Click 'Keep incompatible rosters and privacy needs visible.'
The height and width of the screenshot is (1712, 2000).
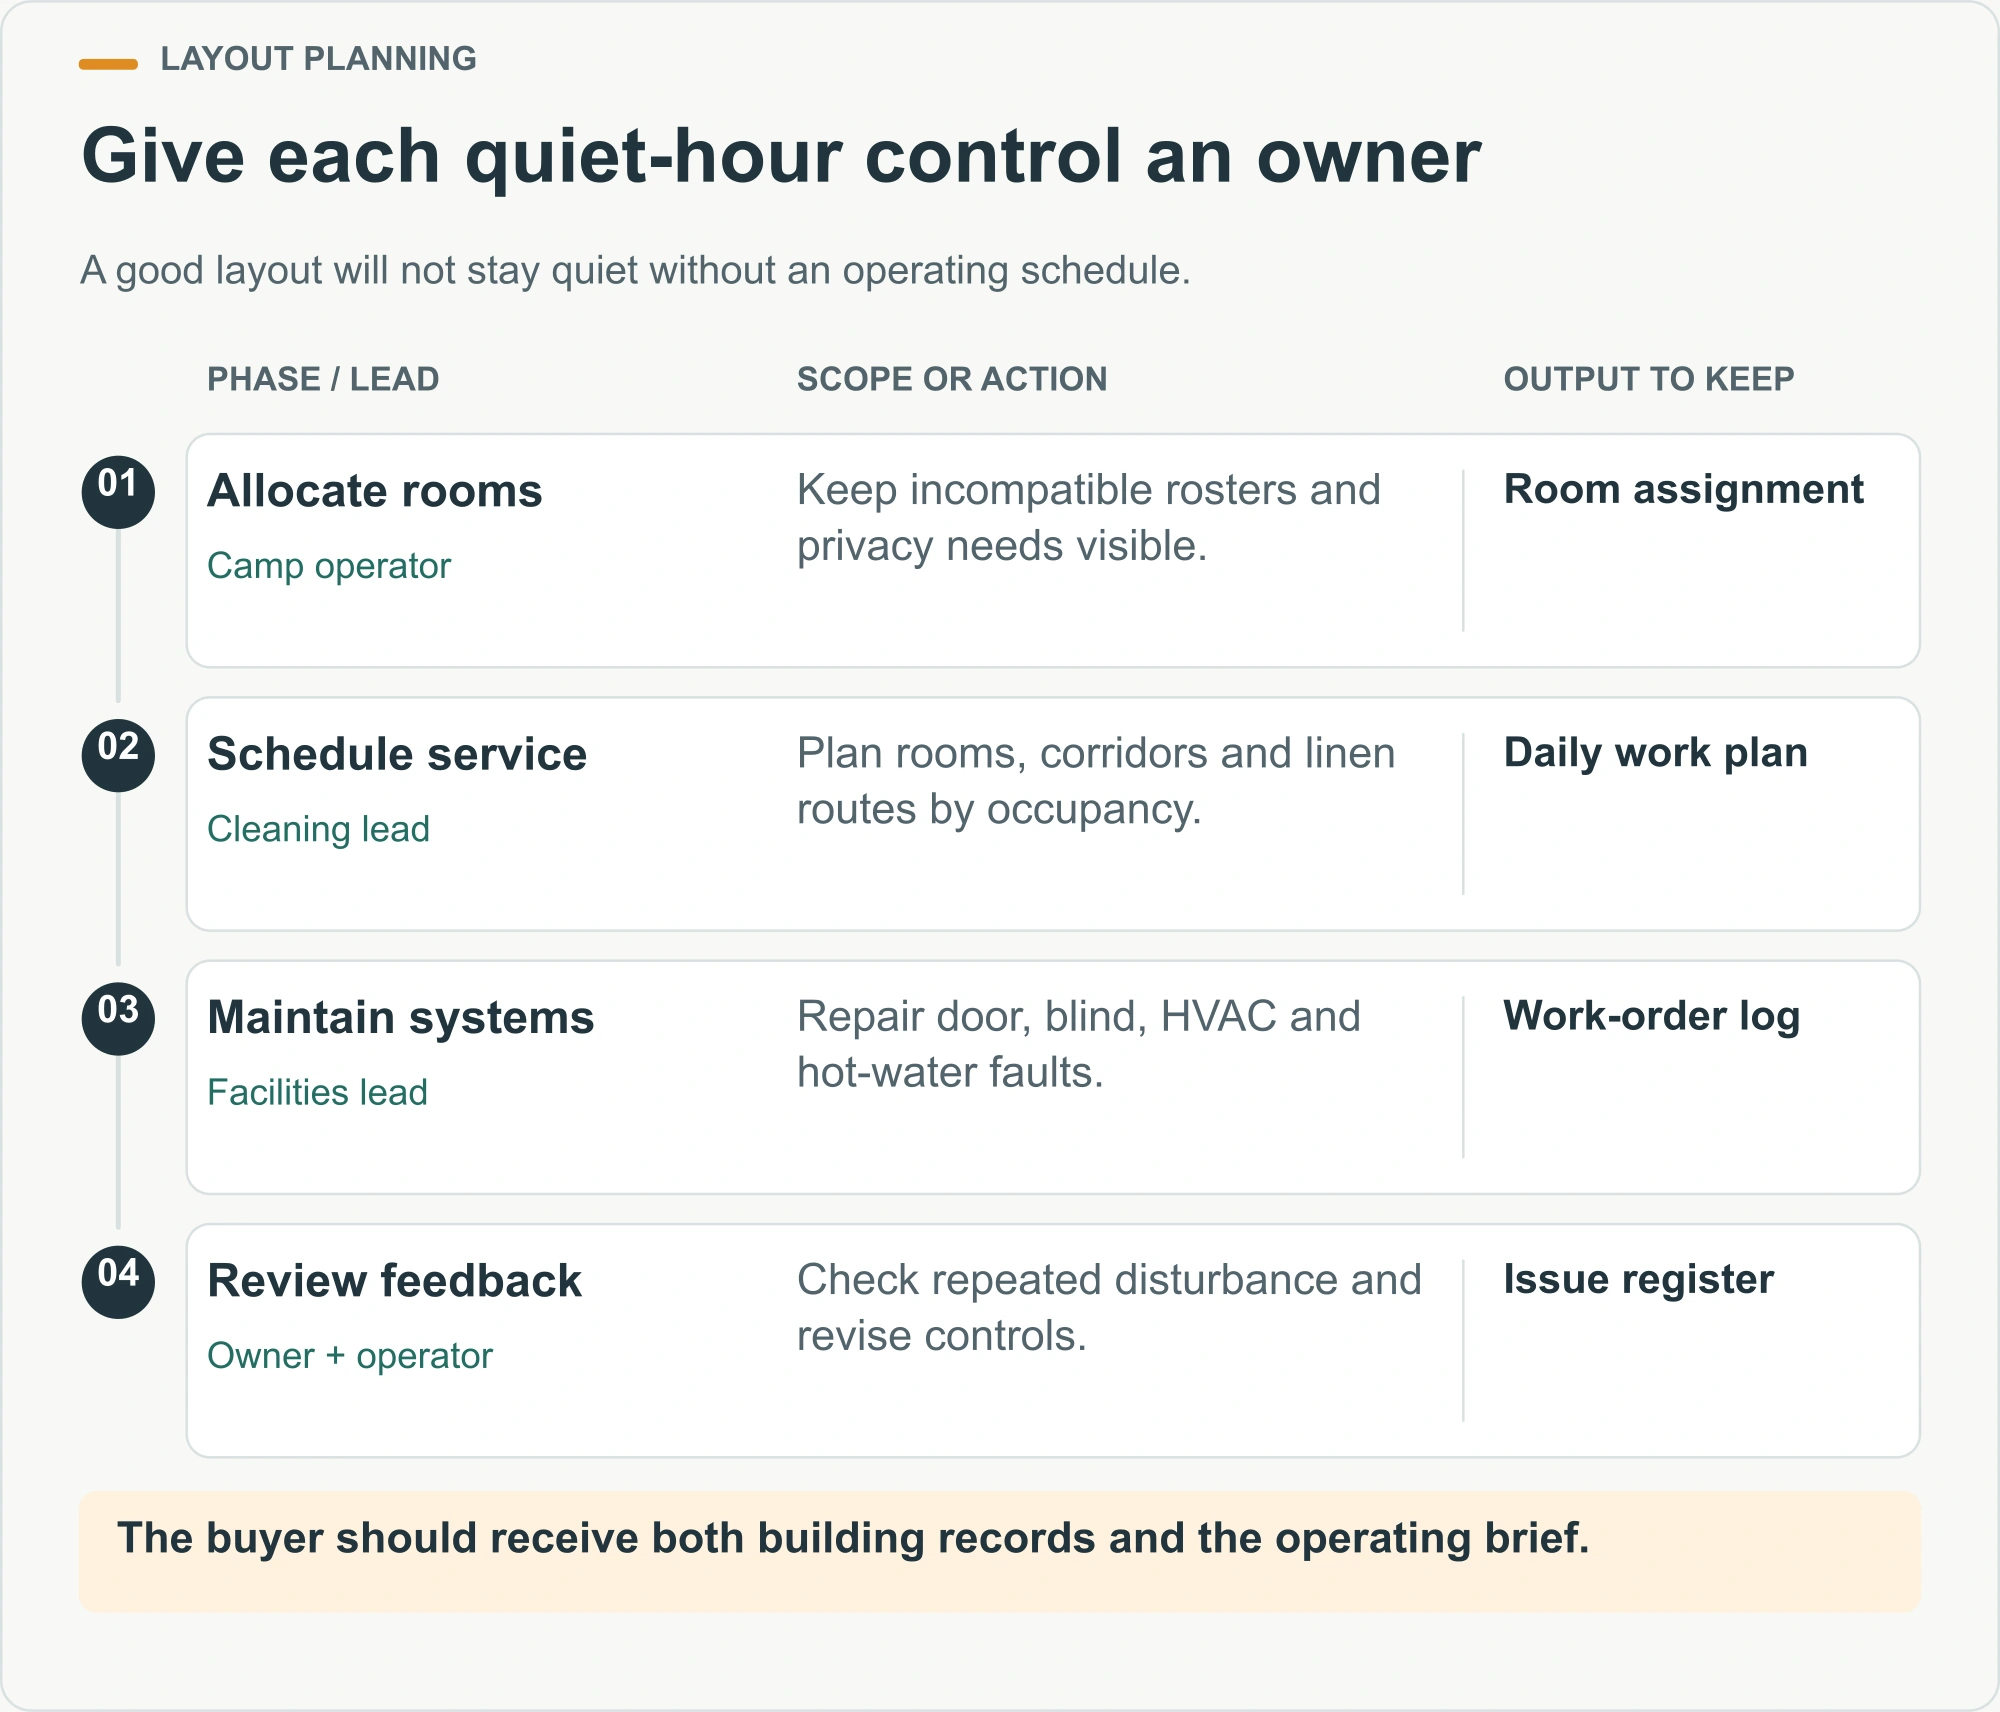[1088, 518]
